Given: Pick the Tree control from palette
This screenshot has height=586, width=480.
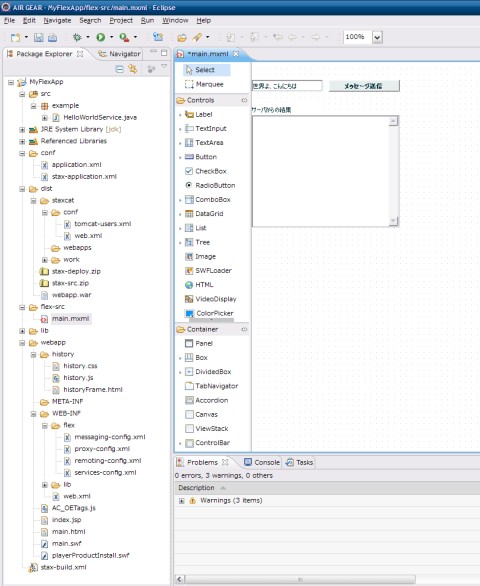Looking at the screenshot, I should click(x=198, y=242).
